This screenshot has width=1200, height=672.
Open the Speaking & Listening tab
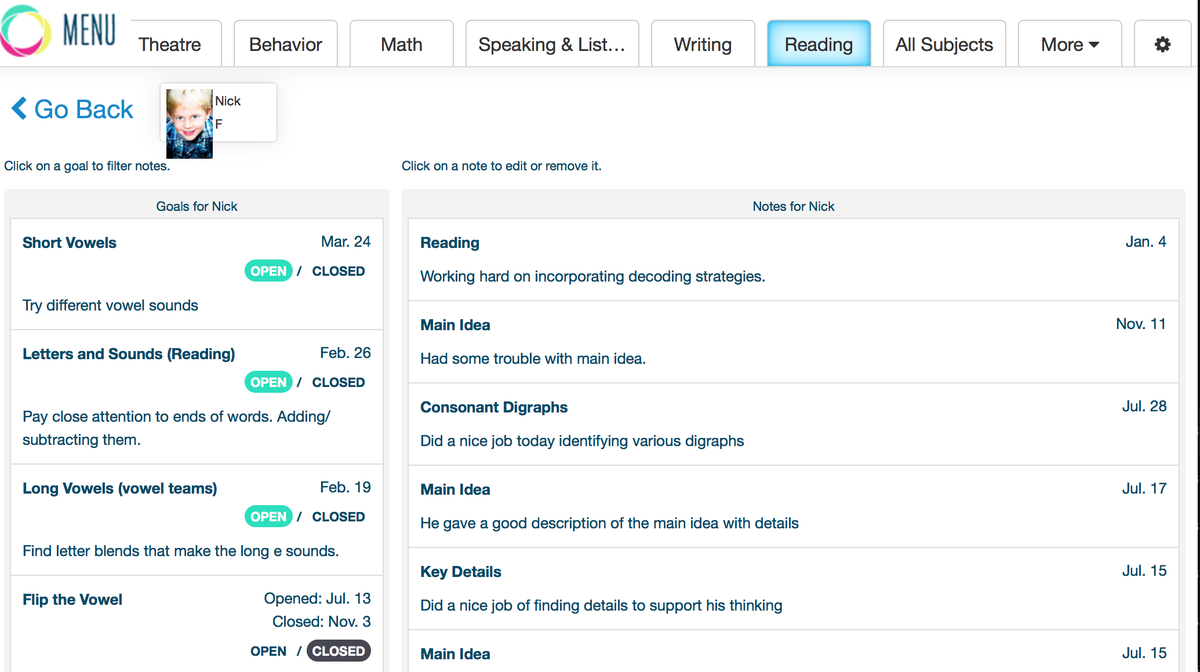click(551, 44)
